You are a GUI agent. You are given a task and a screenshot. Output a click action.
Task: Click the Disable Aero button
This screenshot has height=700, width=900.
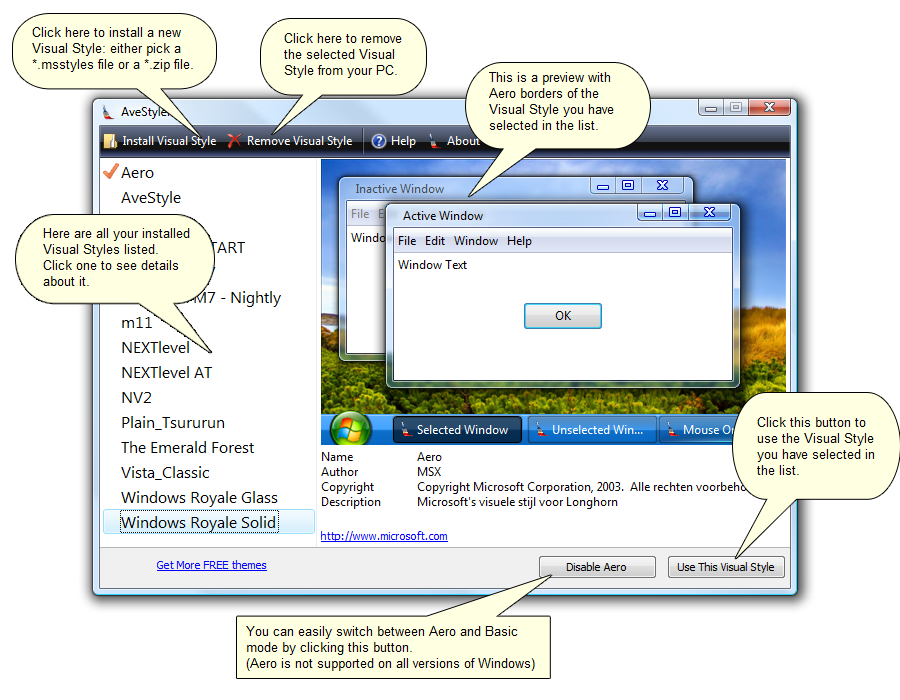pos(597,567)
